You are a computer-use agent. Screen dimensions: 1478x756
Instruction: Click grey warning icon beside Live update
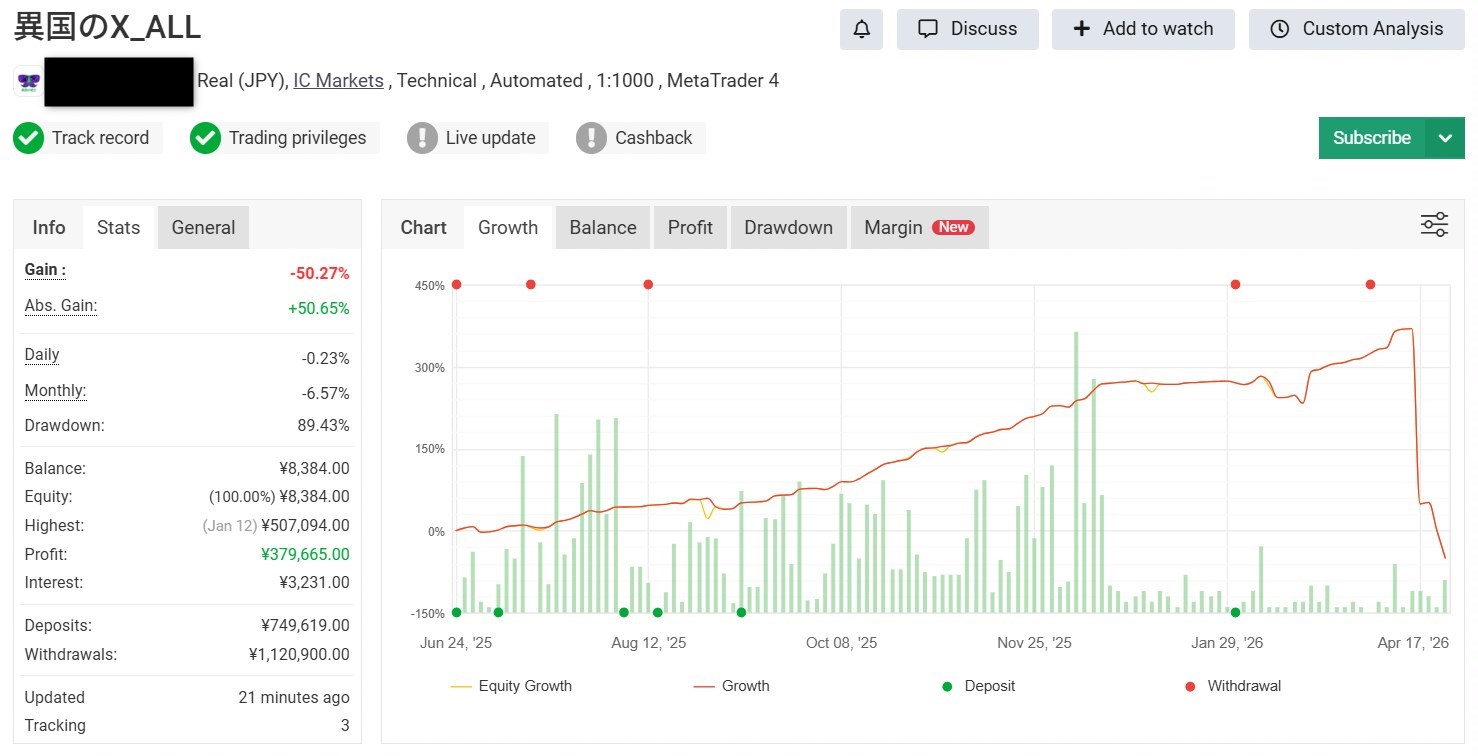423,138
